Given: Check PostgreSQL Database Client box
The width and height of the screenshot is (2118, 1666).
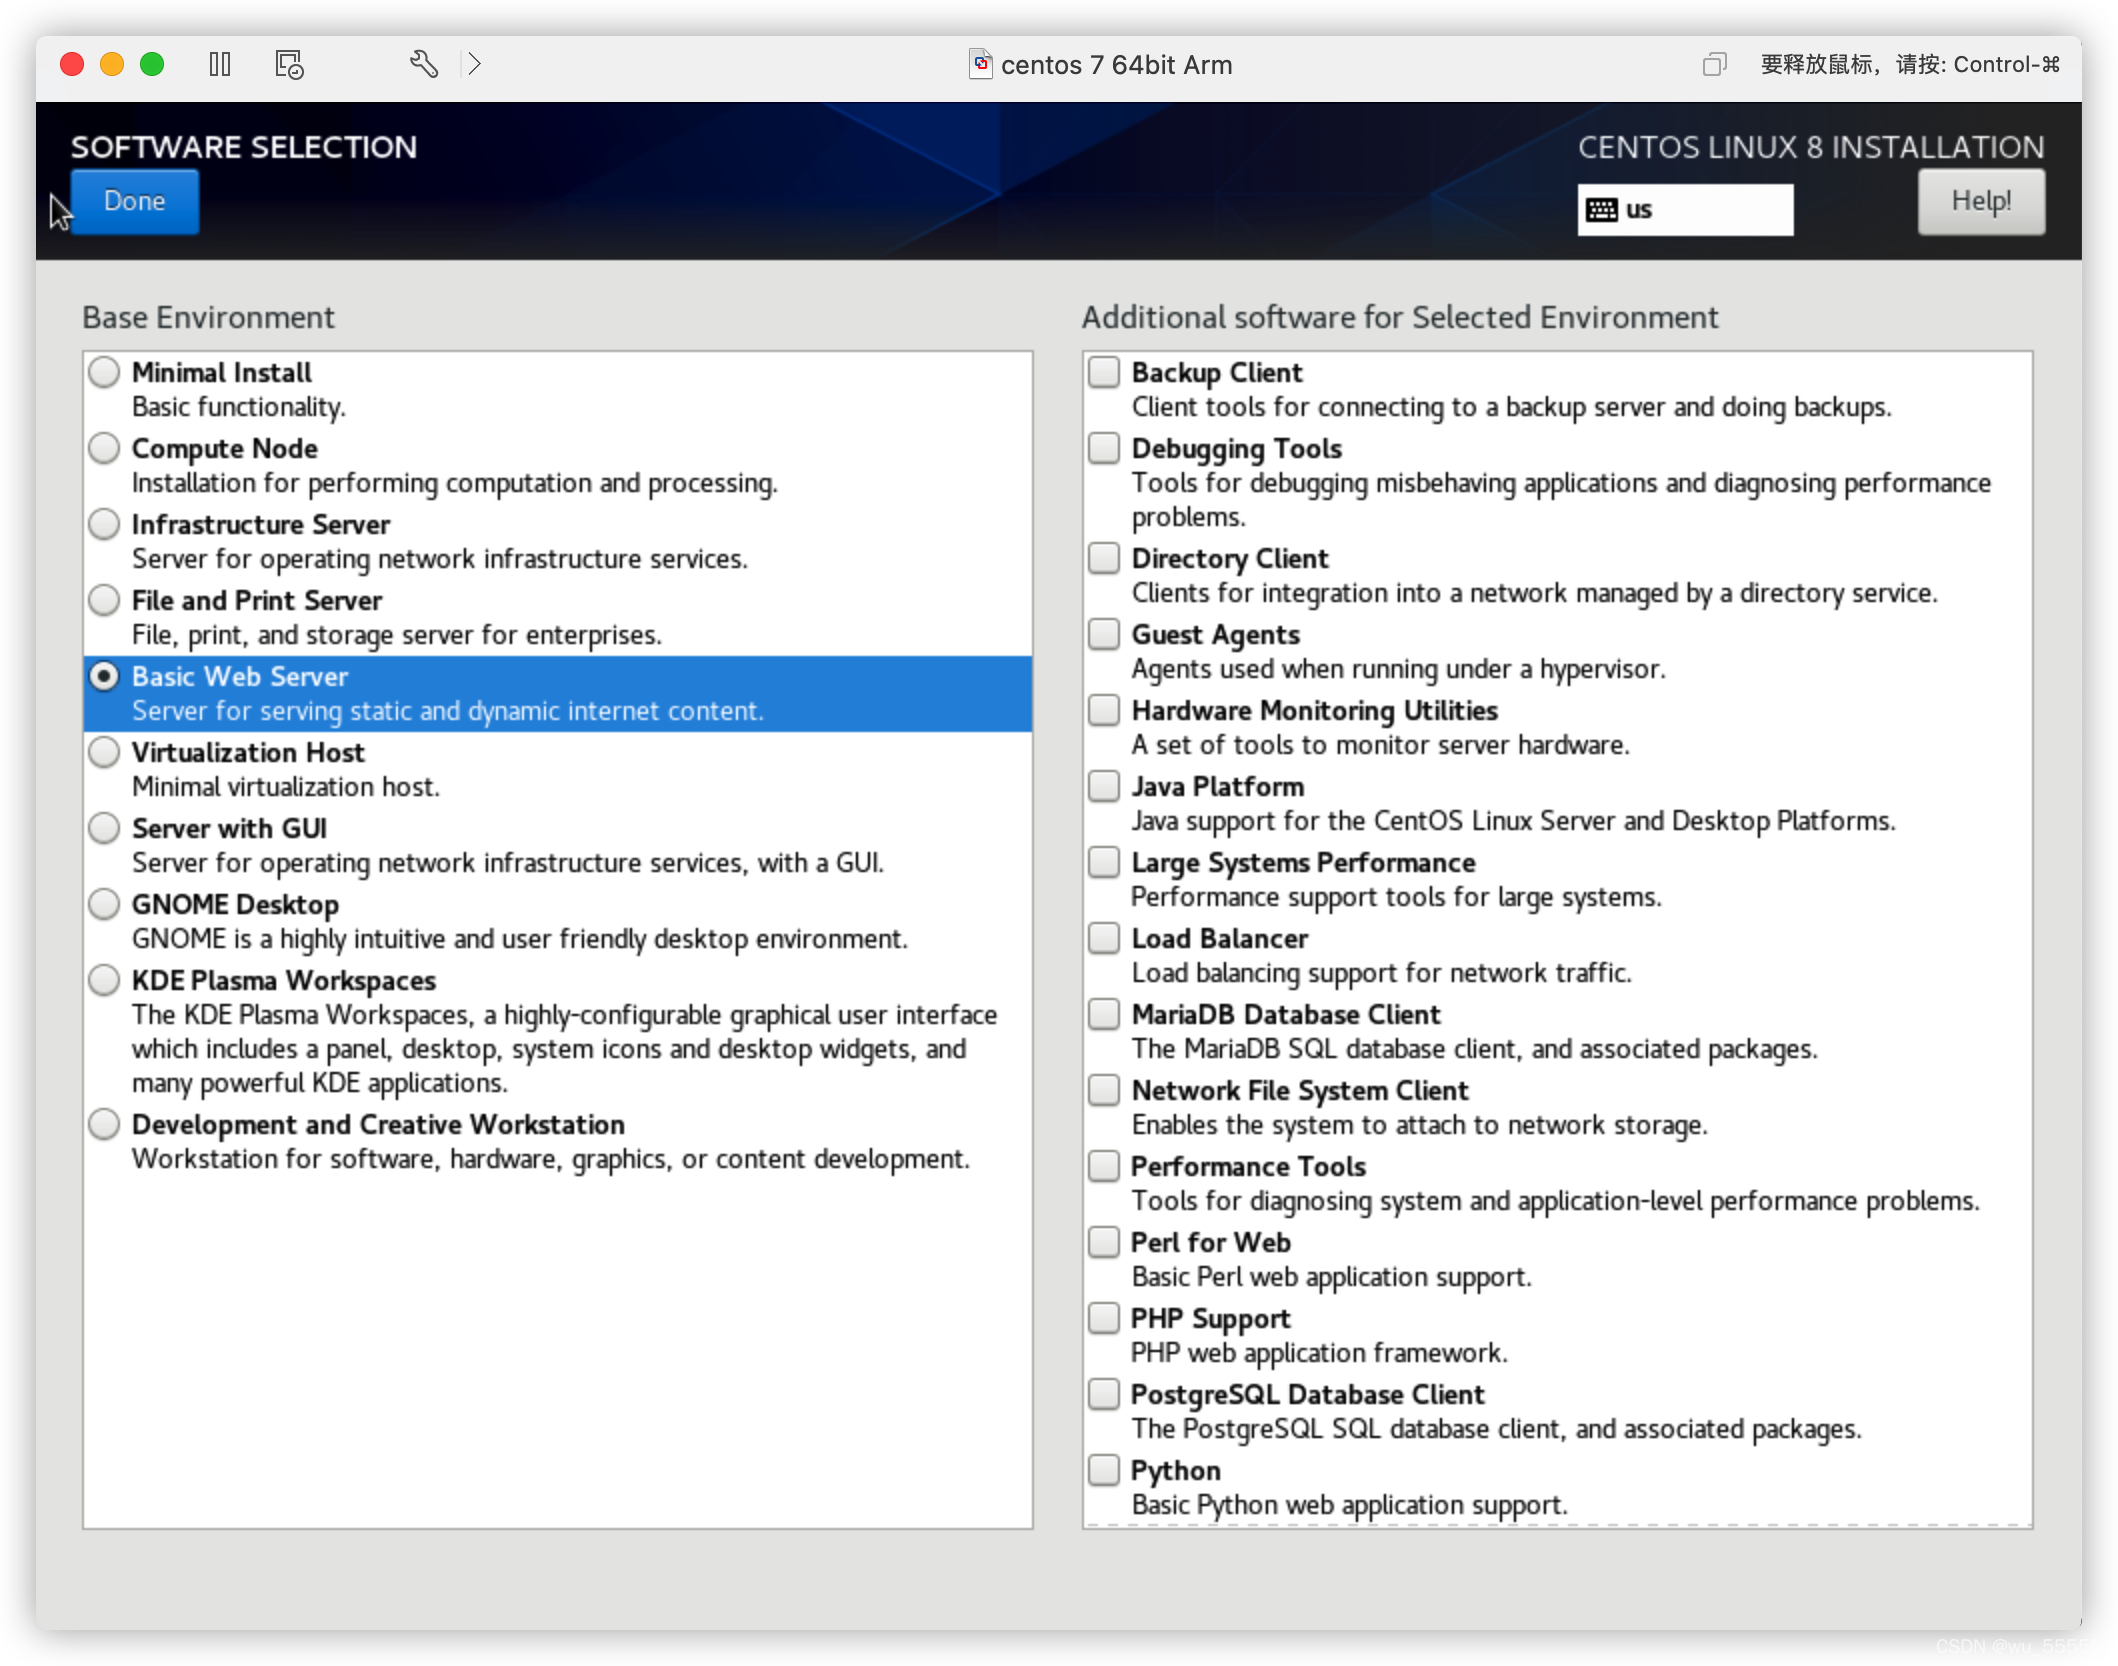Looking at the screenshot, I should click(x=1104, y=1394).
